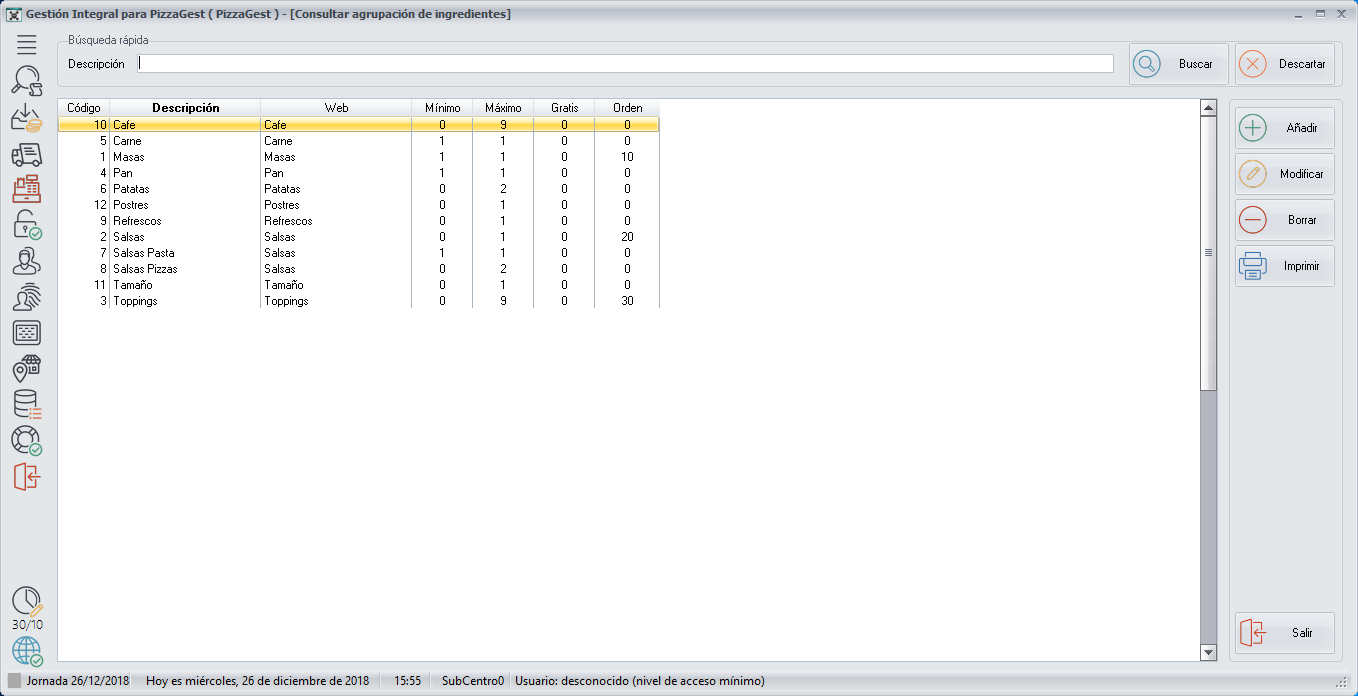Open the red cash register icon
This screenshot has height=696, width=1358.
[27, 189]
